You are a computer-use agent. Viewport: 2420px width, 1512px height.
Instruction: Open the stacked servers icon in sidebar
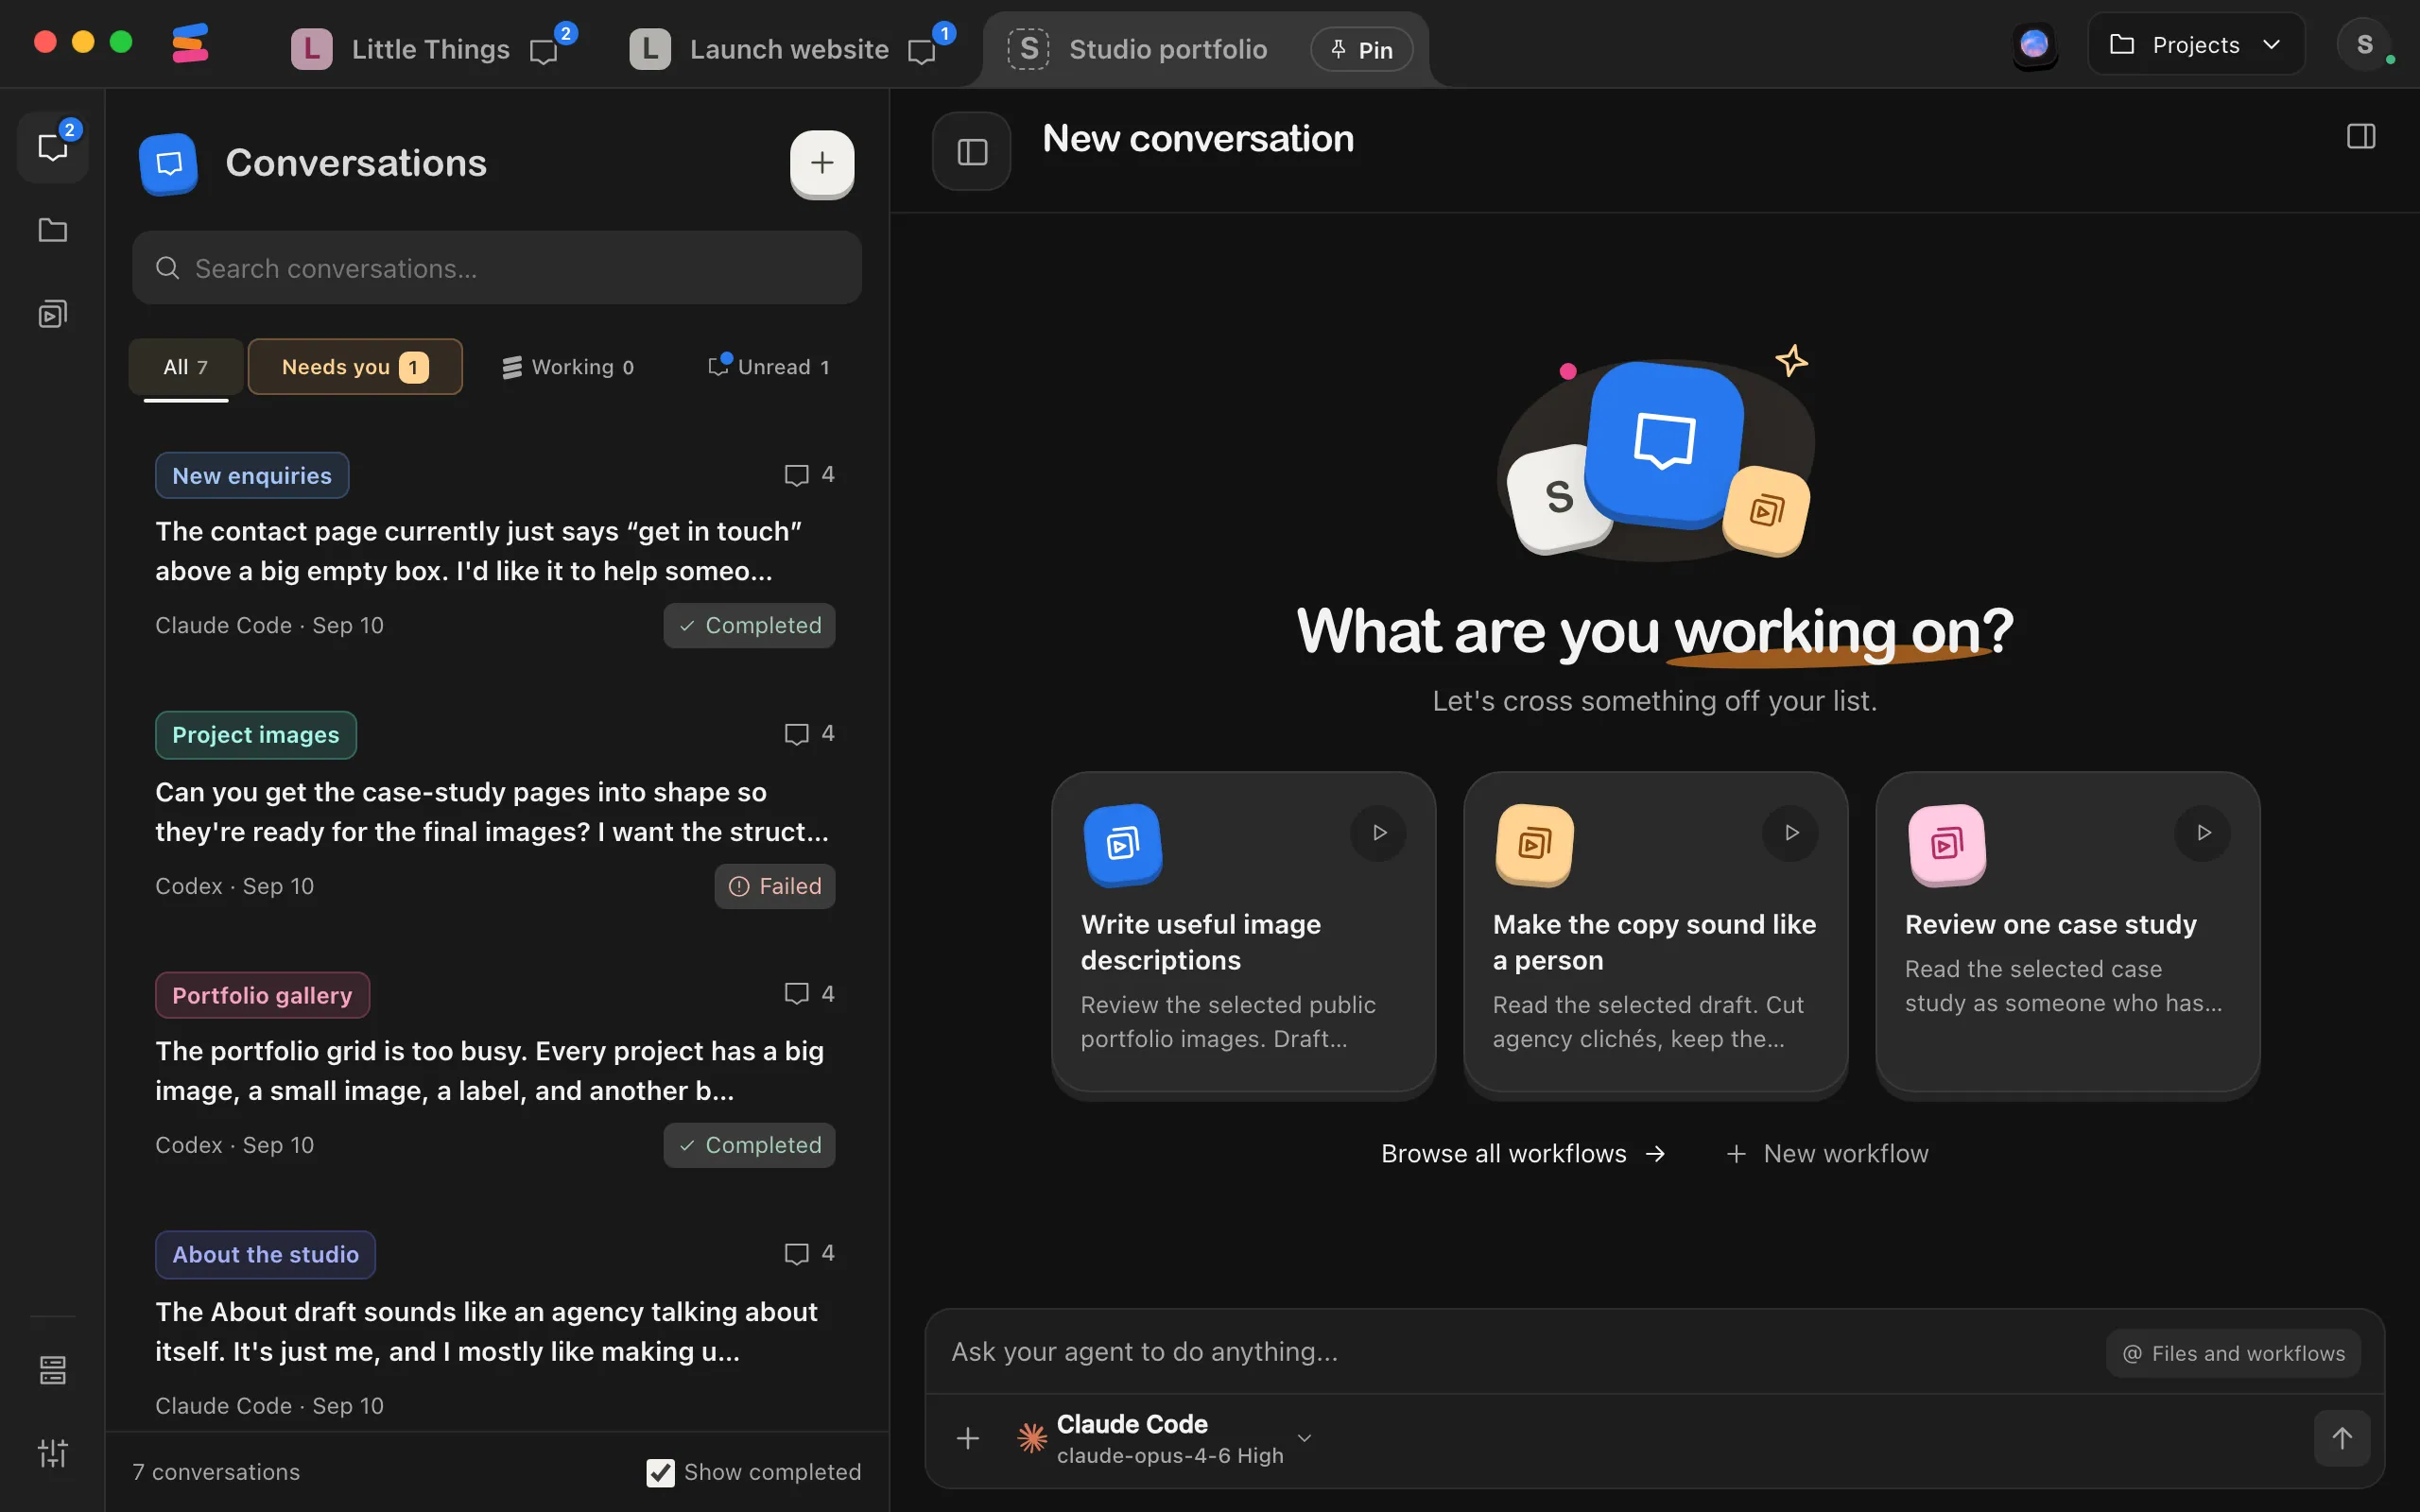52,1370
